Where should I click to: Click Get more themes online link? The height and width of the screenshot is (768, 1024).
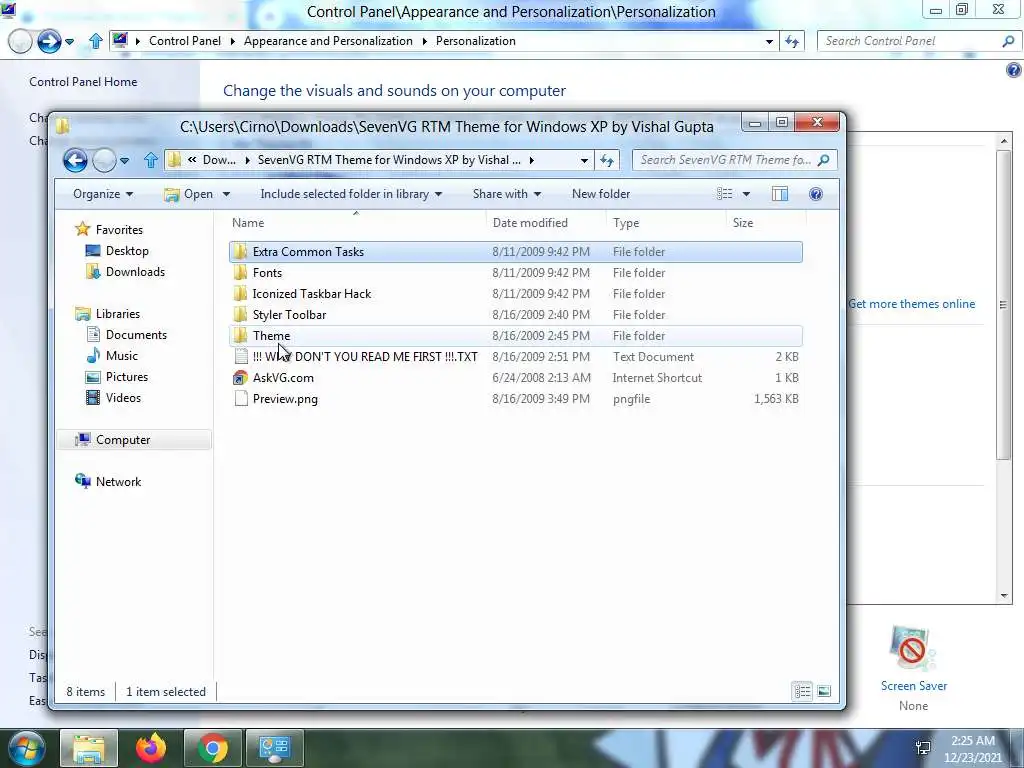[x=912, y=304]
